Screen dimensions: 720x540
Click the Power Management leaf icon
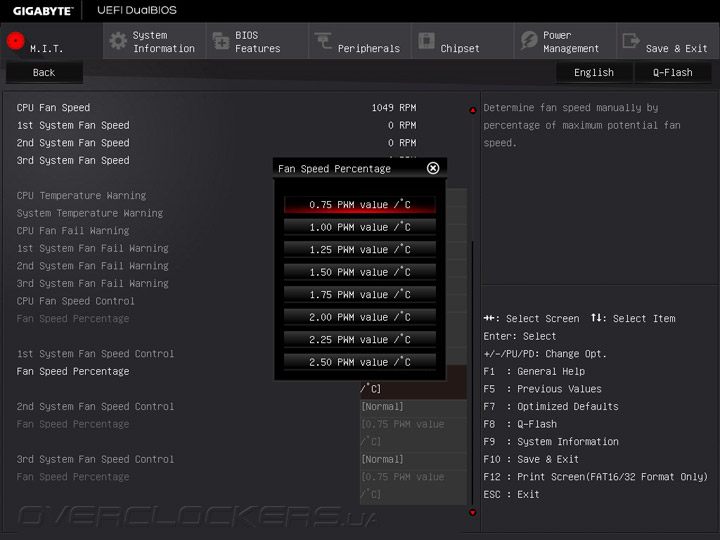(529, 40)
